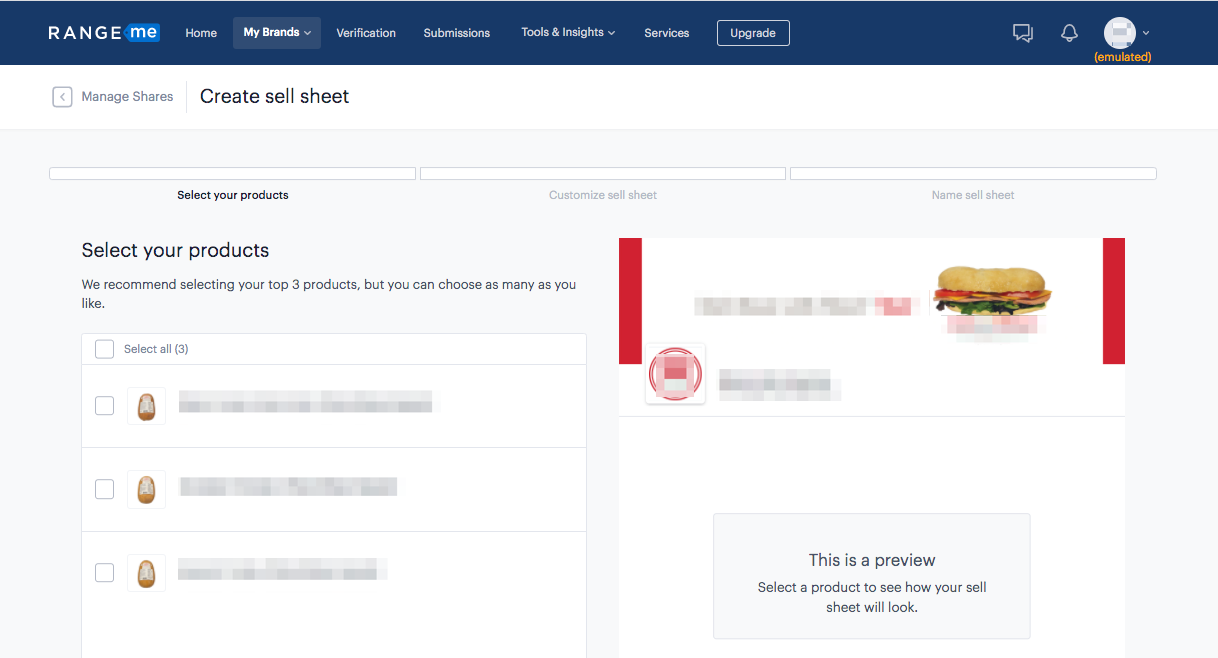Tick the second product checkbox
The width and height of the screenshot is (1218, 658).
[x=104, y=489]
